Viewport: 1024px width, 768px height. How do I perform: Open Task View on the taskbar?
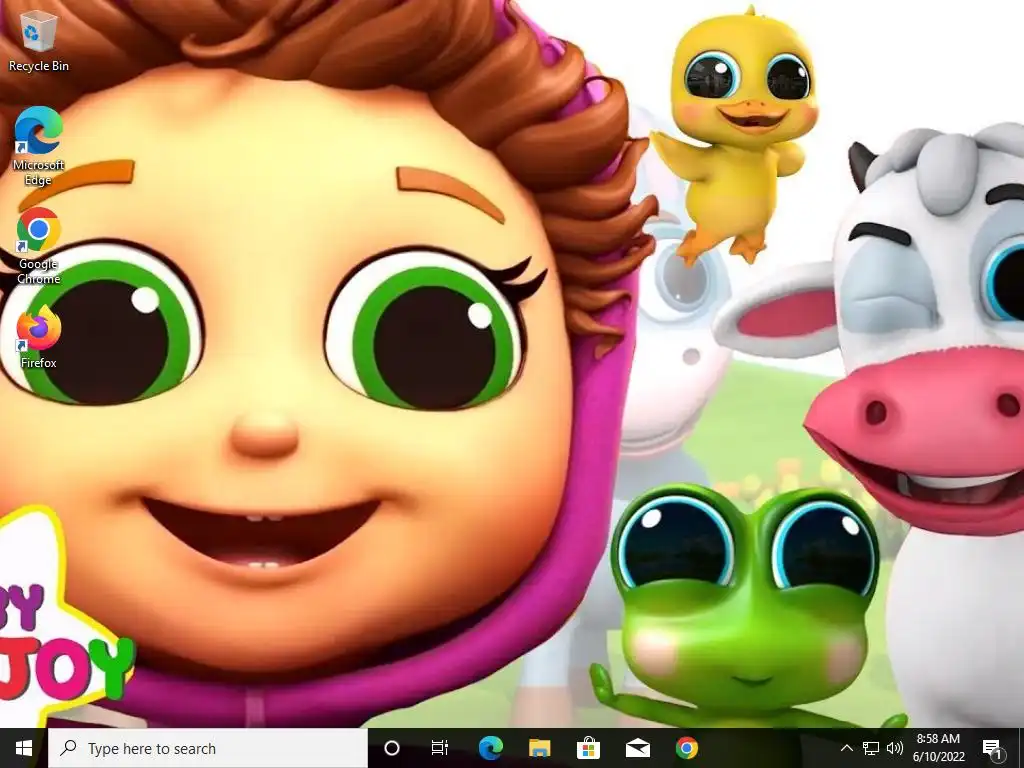pos(440,748)
